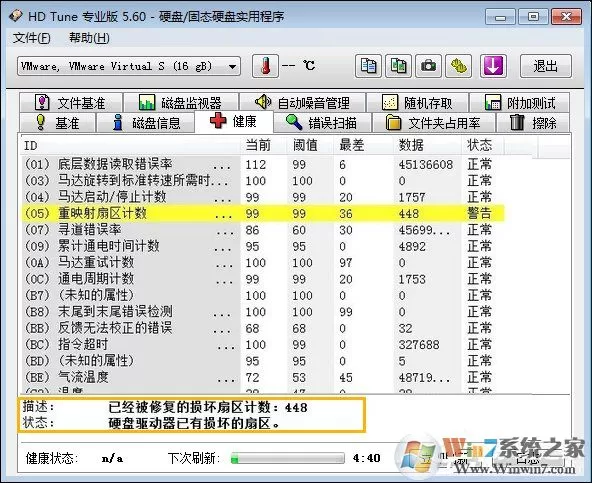Select the 寻道错误率 attribute row
This screenshot has height=483, width=592.
pos(262,230)
